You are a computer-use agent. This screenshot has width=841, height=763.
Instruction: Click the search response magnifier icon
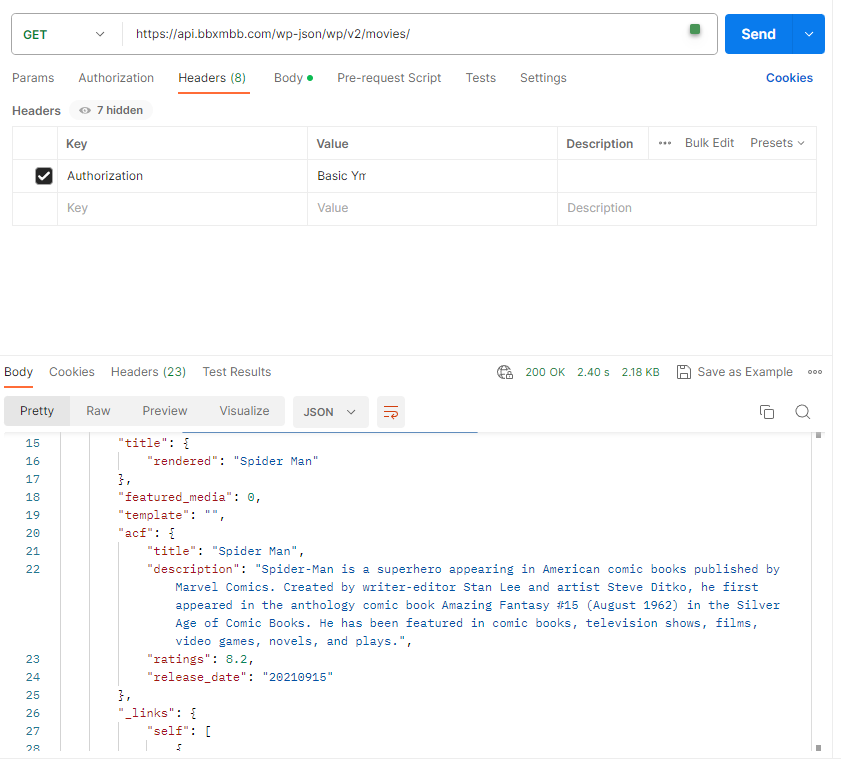[x=802, y=412]
